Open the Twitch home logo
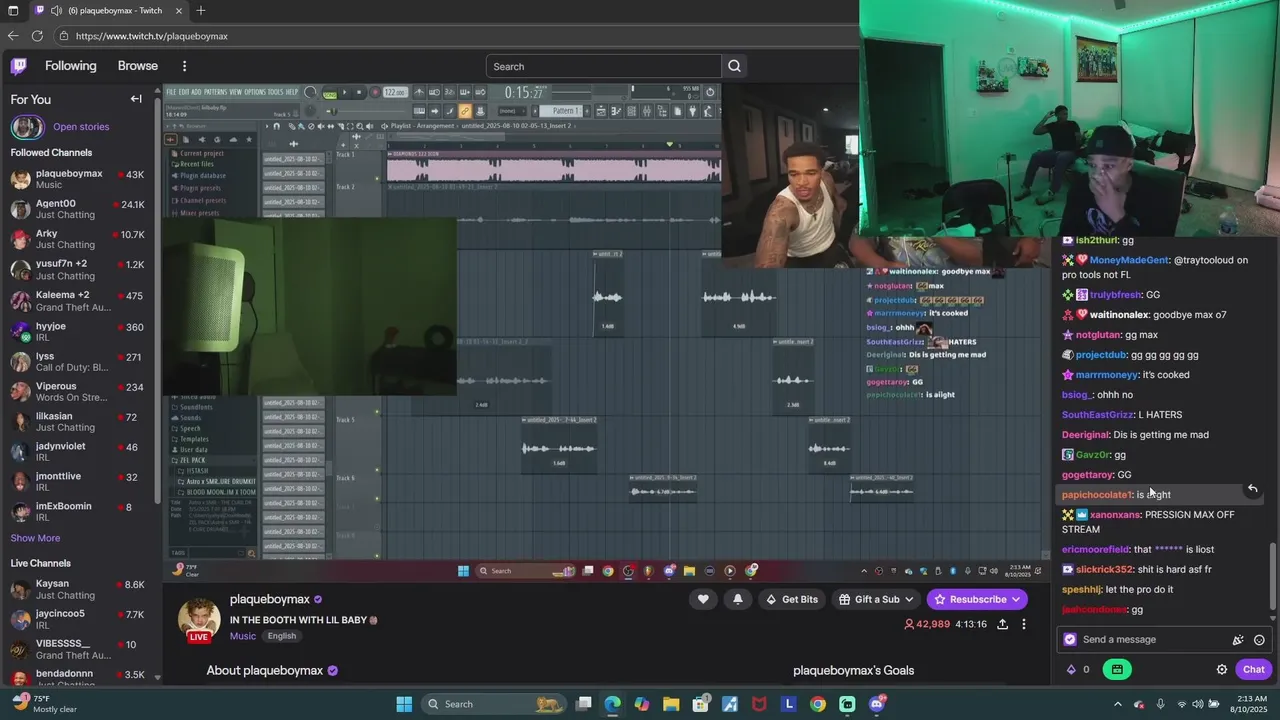1280x720 pixels. [x=18, y=66]
